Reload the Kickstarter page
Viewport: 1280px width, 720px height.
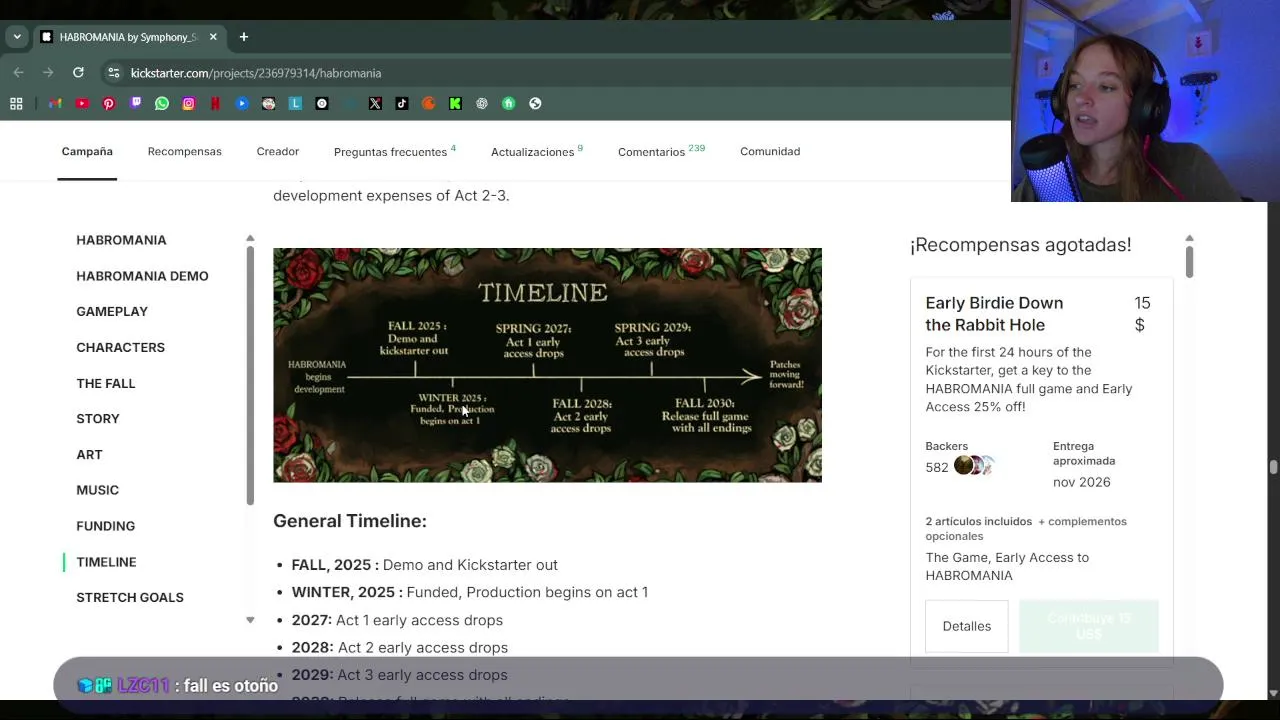(78, 73)
